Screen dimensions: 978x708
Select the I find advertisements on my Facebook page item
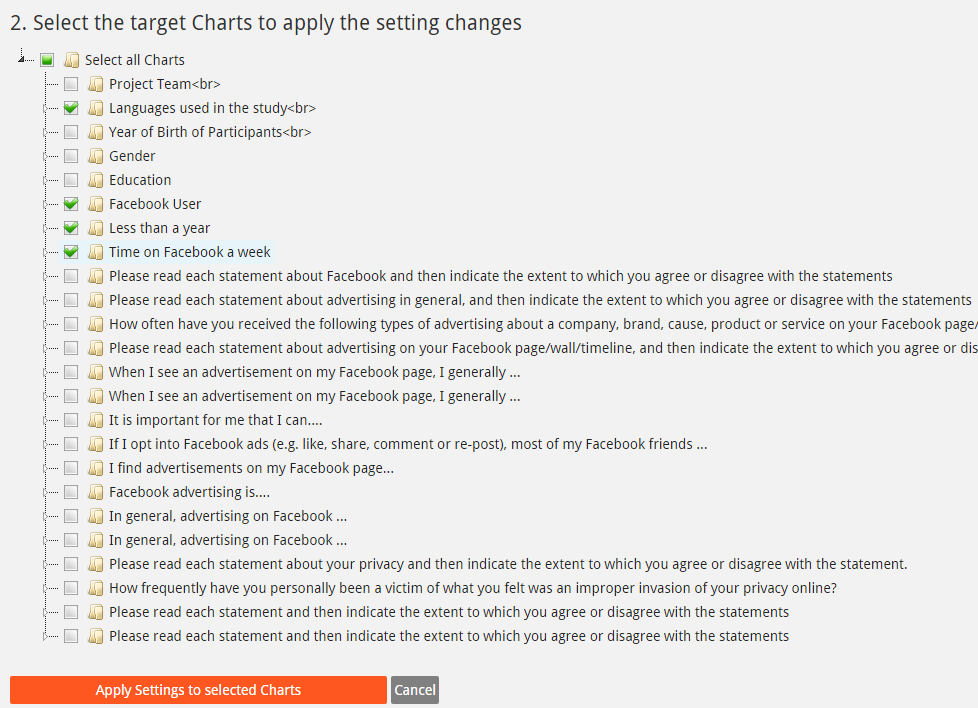(x=251, y=468)
